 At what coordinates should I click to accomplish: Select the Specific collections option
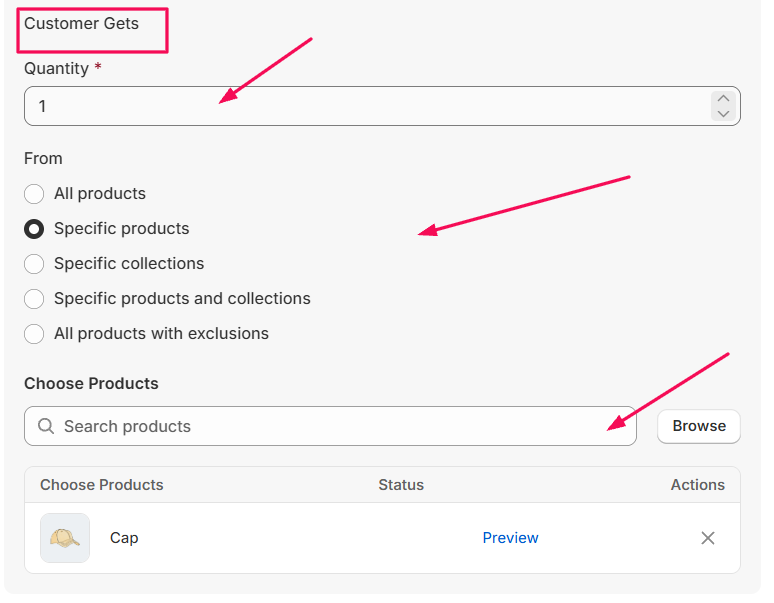point(34,264)
